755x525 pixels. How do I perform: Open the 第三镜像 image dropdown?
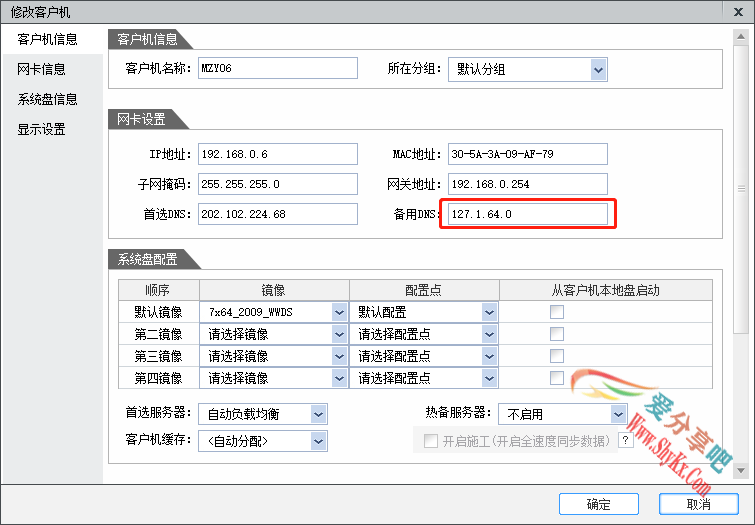coord(273,356)
